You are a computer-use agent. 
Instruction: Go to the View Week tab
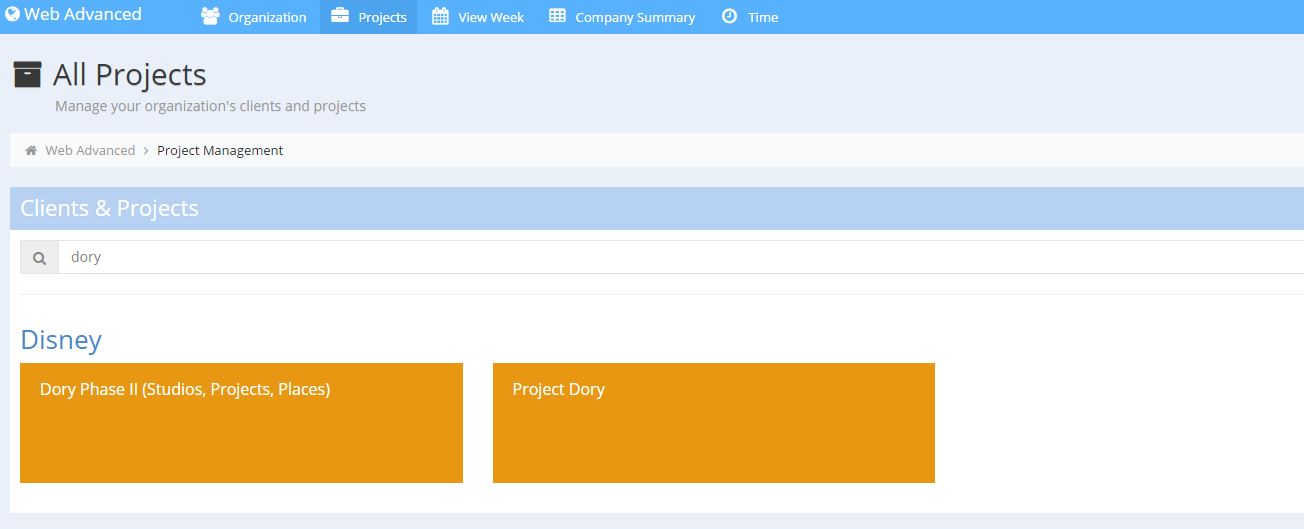491,18
